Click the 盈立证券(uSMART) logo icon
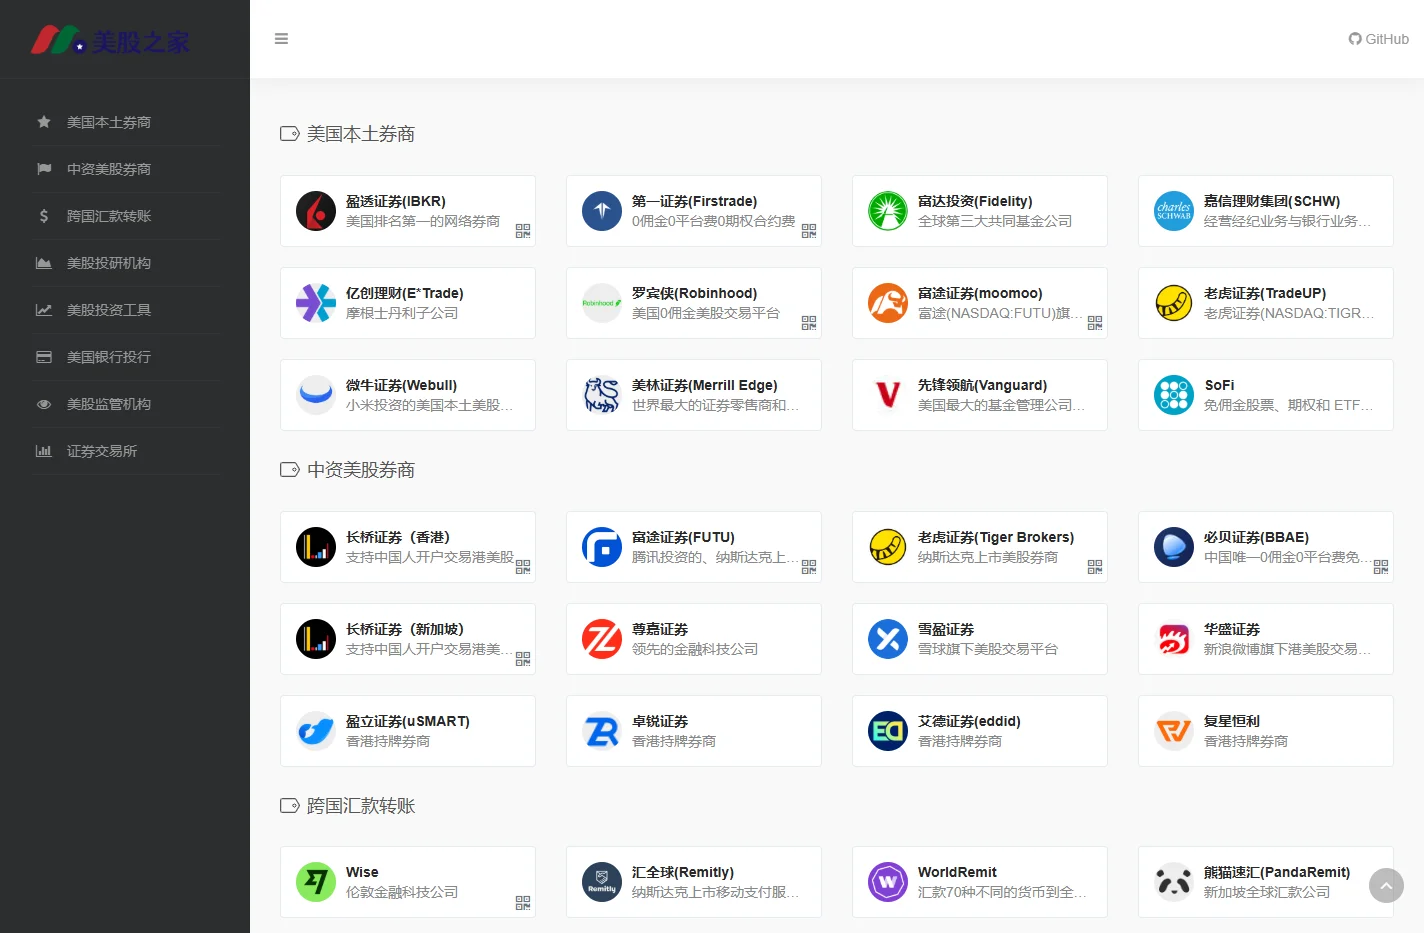Screen dimensions: 1424x933 coord(316,731)
